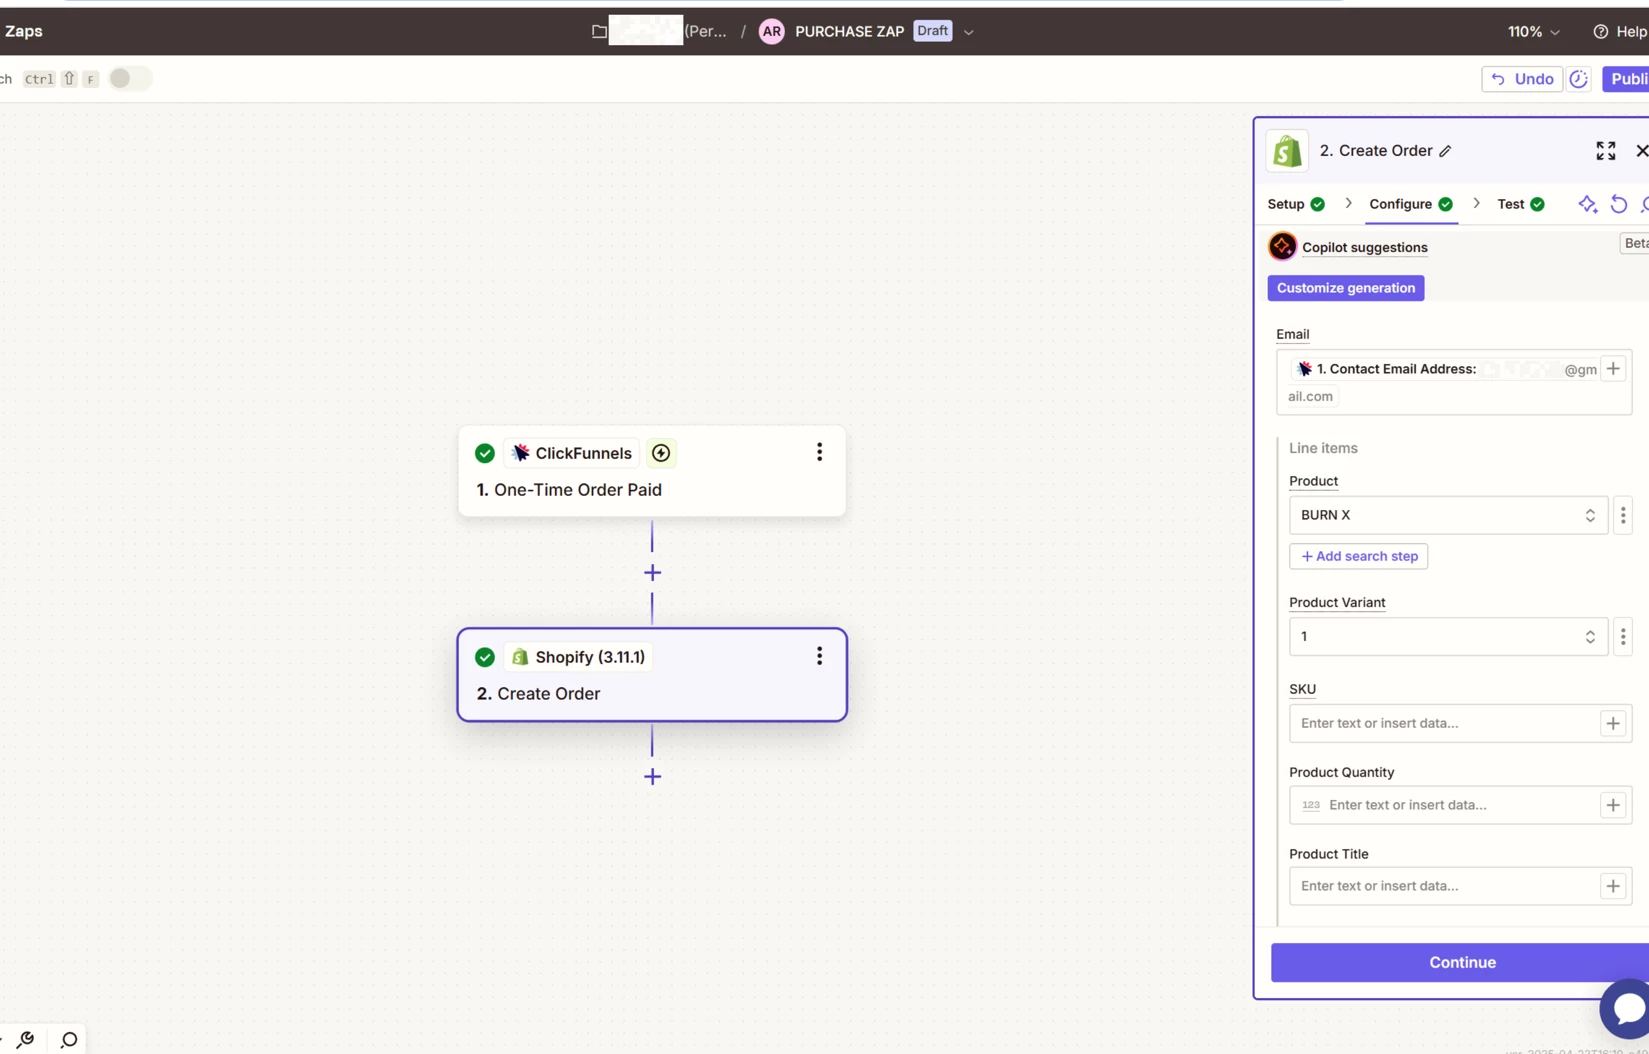Open the Help menu icon

point(1600,32)
